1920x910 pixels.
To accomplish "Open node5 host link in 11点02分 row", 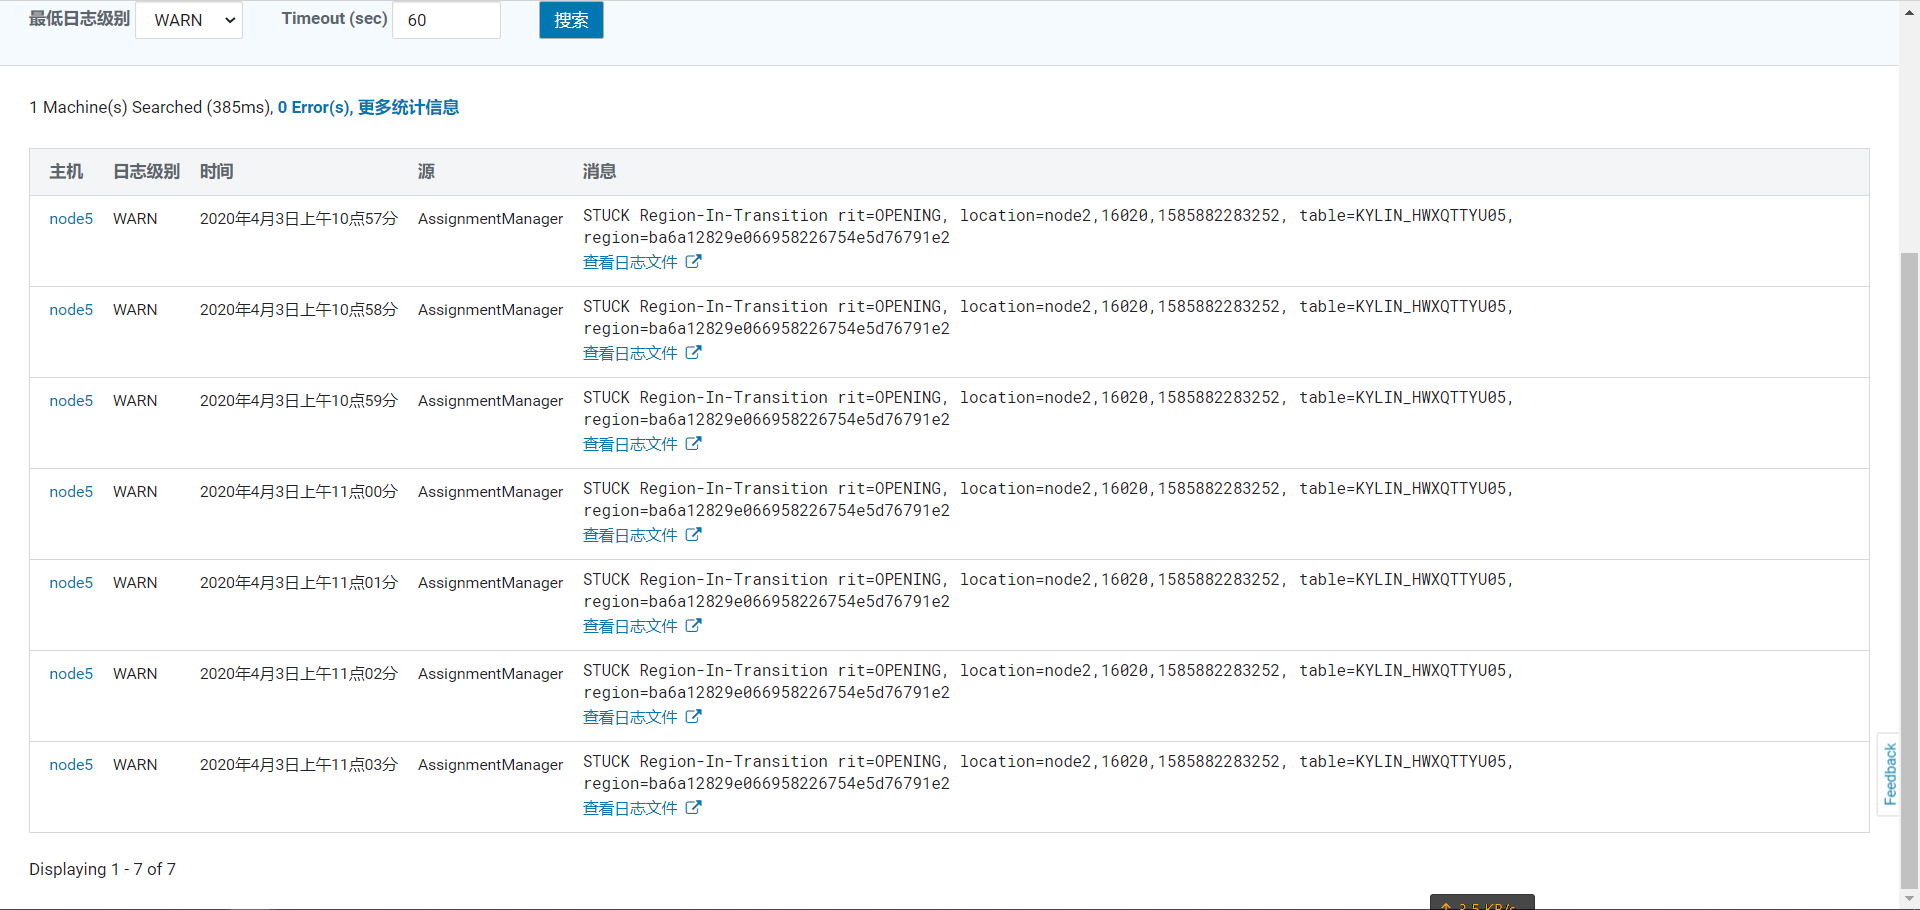I will coord(71,673).
